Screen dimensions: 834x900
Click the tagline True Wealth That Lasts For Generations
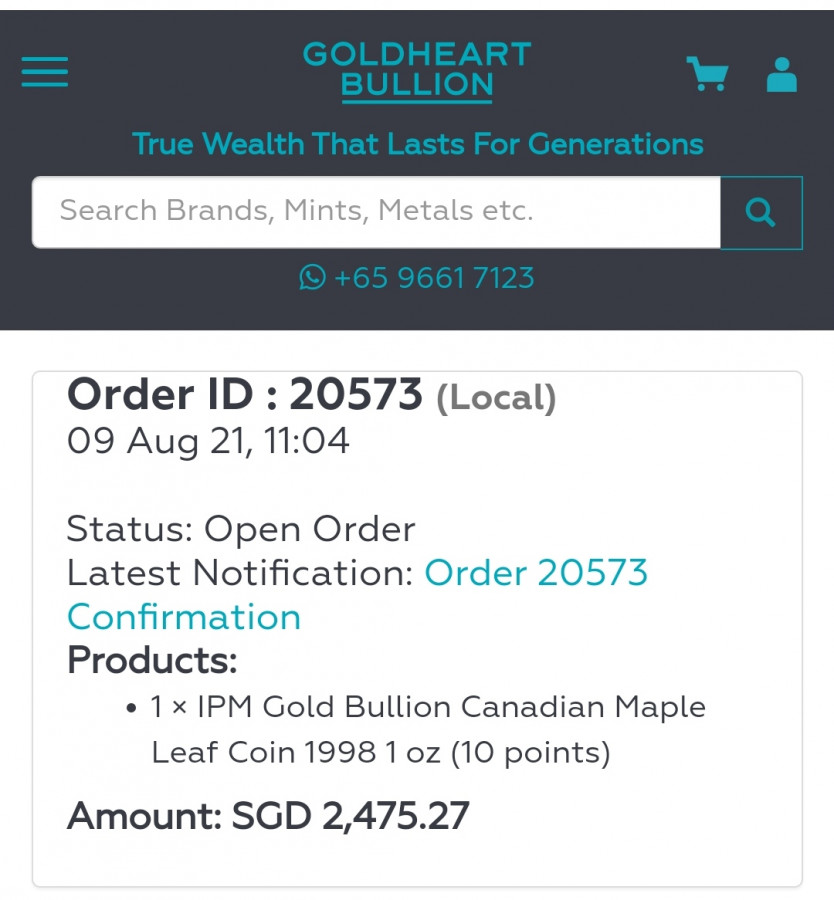417,144
